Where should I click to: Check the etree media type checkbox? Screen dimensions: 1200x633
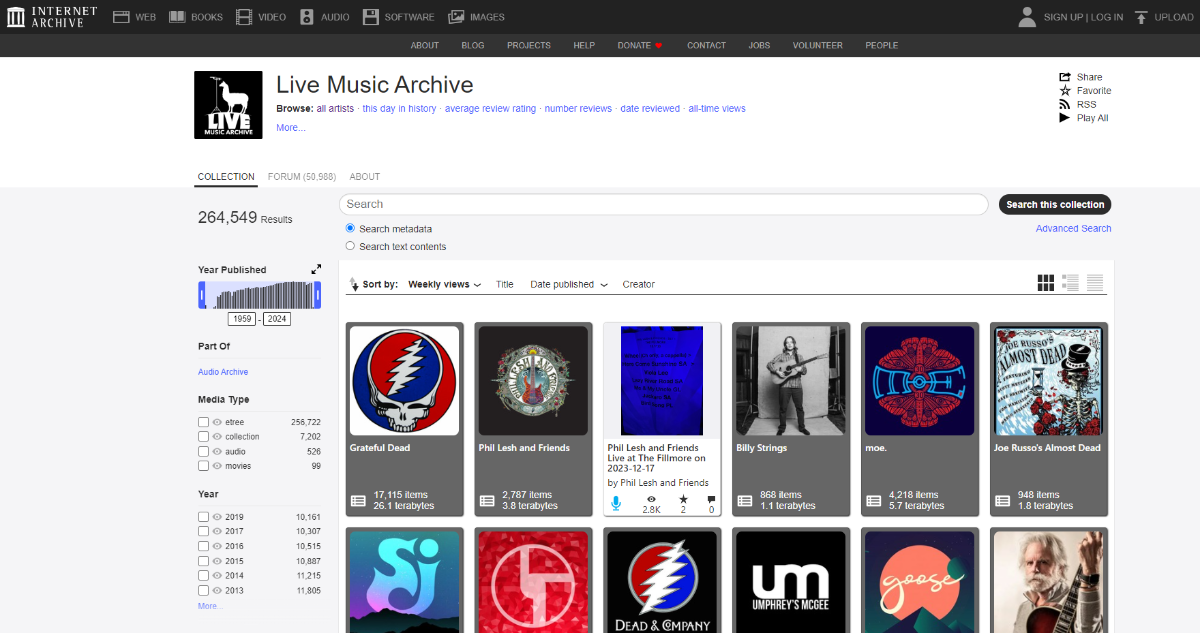tap(203, 422)
